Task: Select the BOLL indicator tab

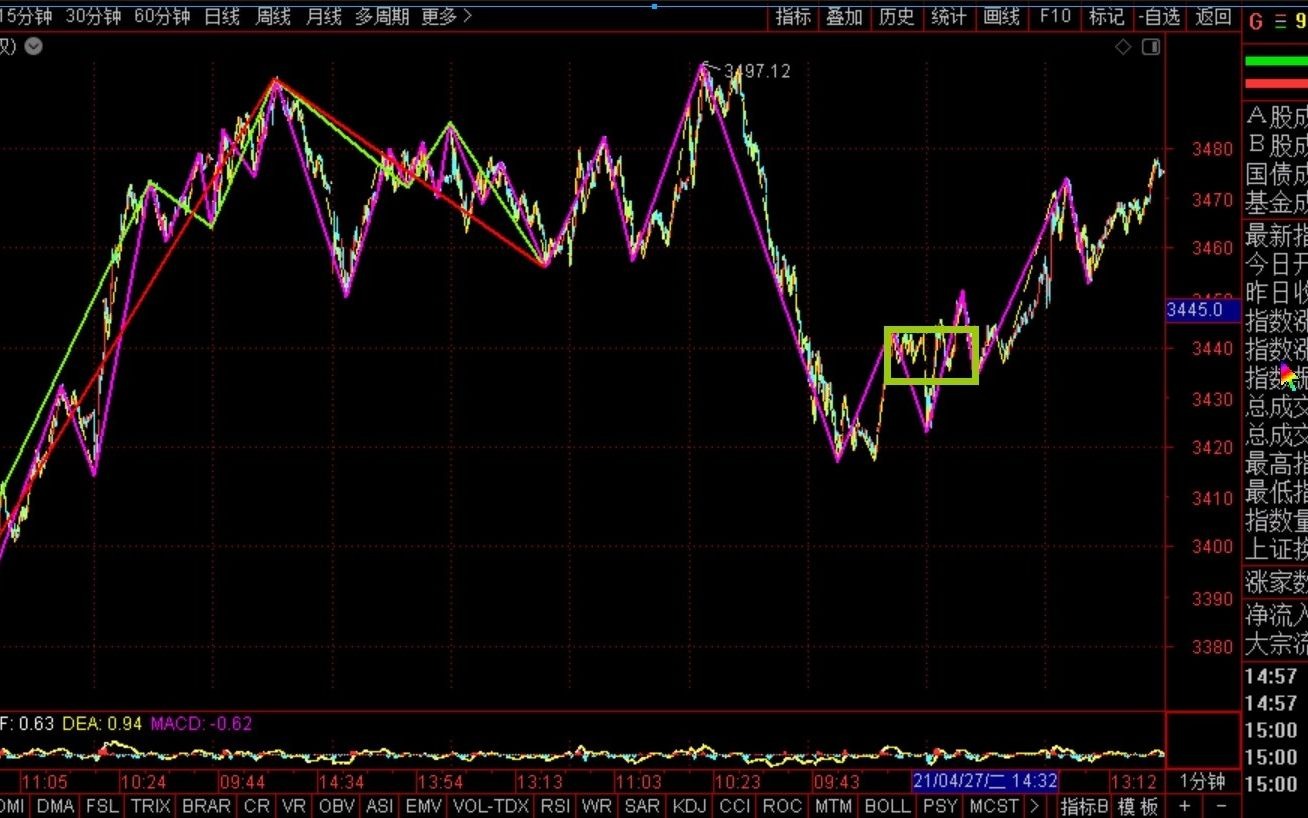Action: (x=887, y=806)
